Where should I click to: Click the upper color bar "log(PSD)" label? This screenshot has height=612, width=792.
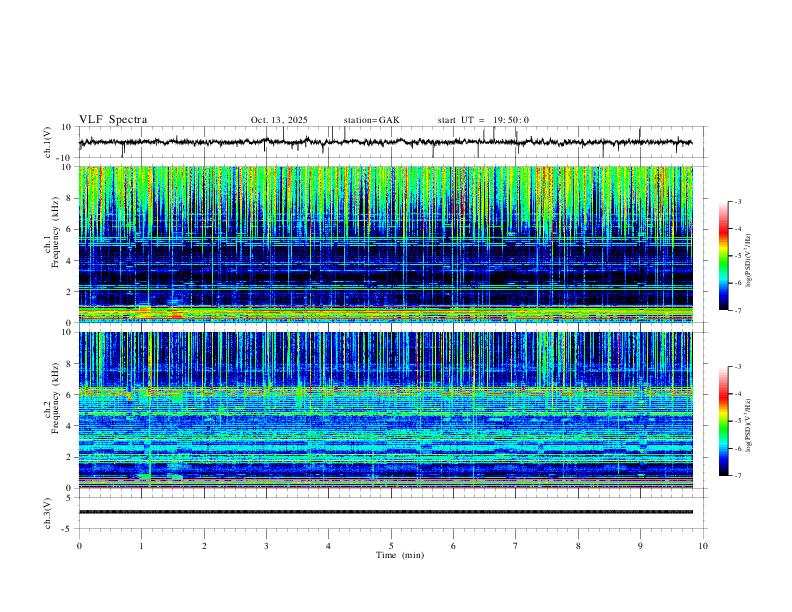(749, 260)
